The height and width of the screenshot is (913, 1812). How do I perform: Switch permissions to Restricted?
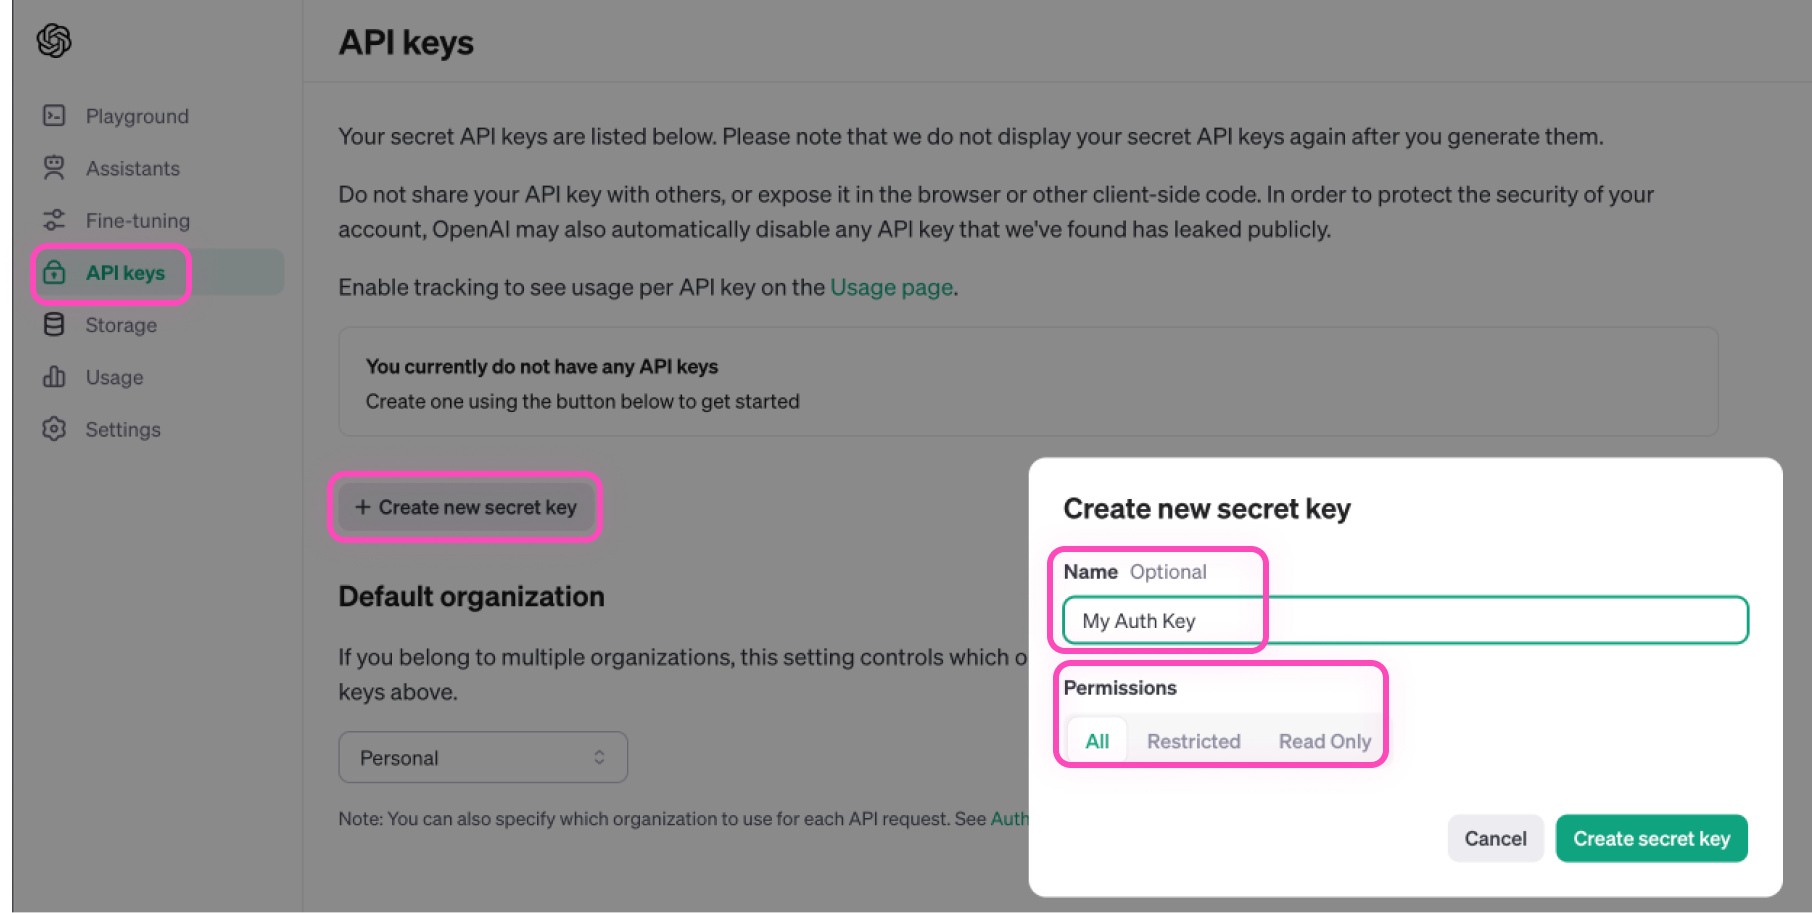(1193, 740)
